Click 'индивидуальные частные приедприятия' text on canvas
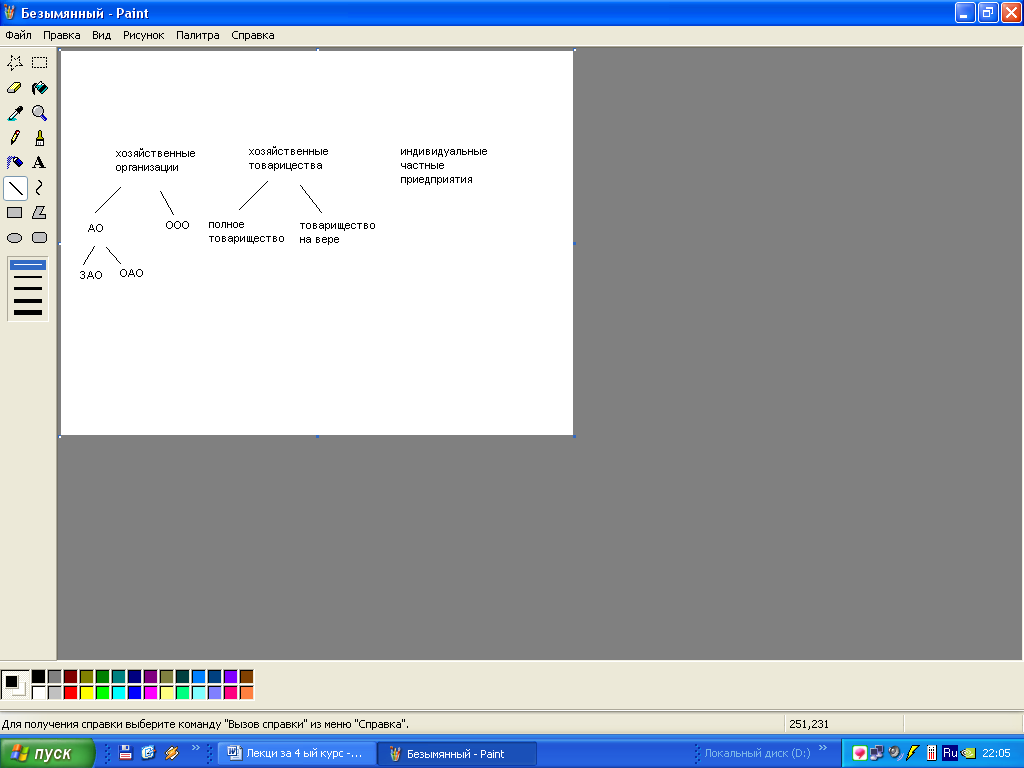The image size is (1024, 768). coord(443,165)
